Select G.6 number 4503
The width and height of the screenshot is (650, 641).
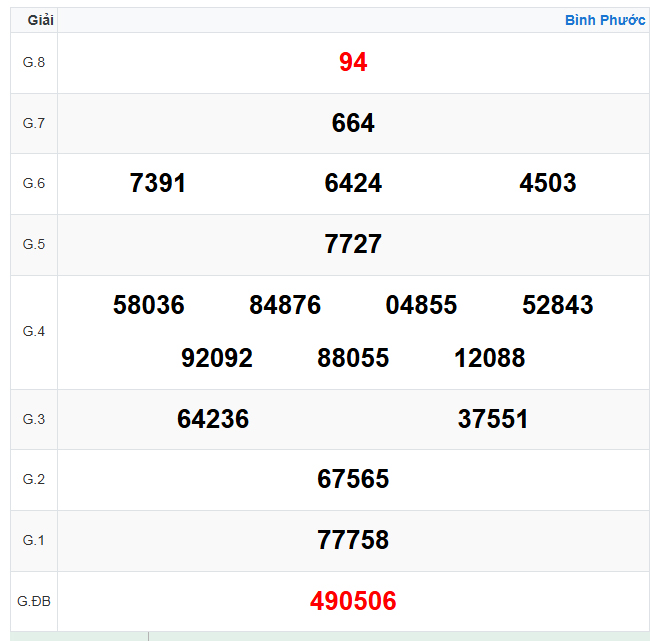pos(548,183)
